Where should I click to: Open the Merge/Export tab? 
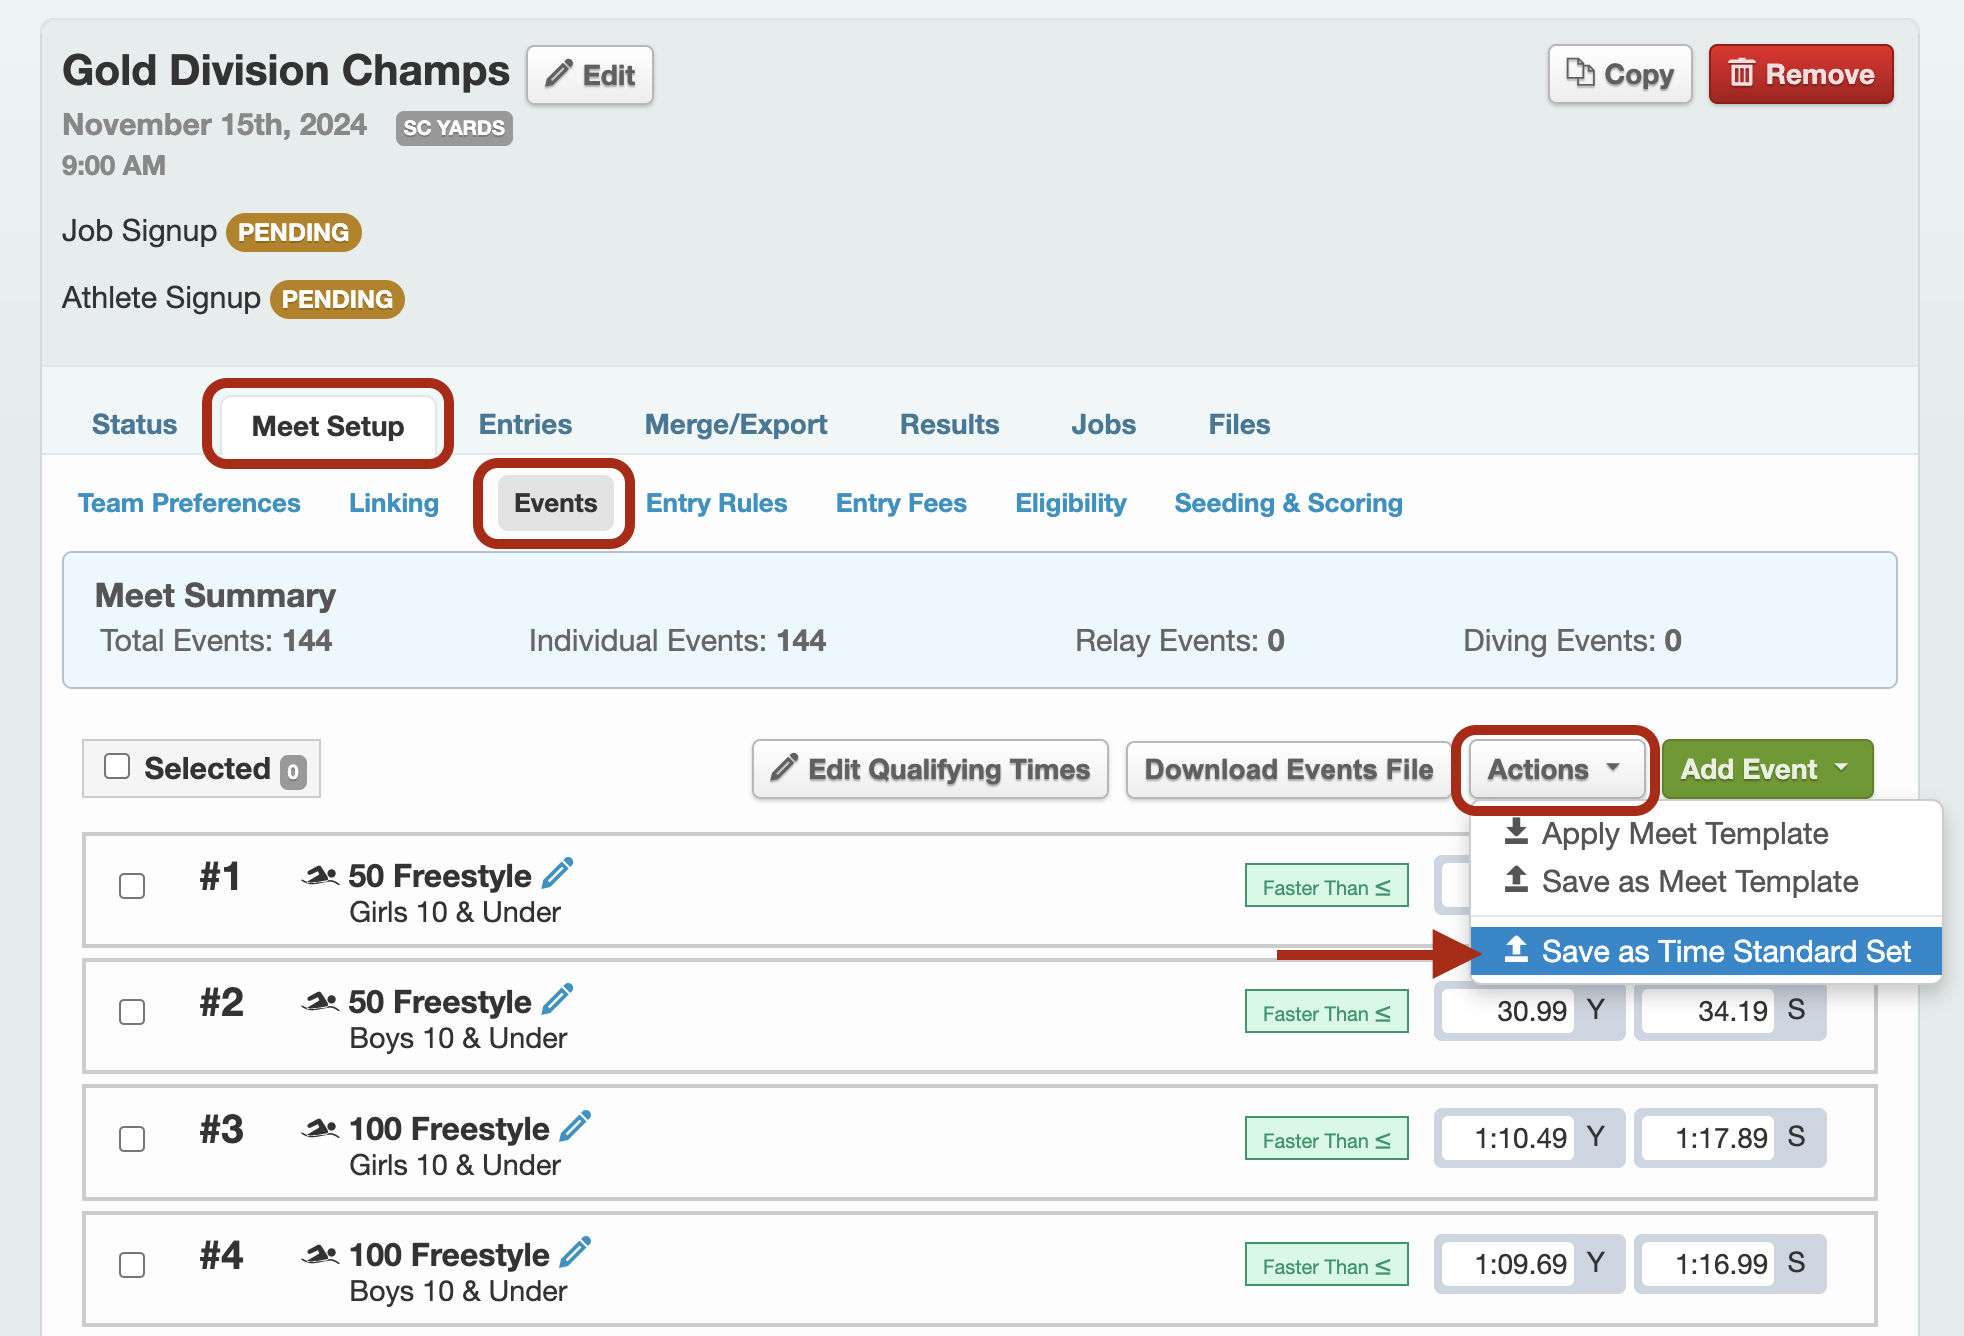tap(736, 424)
